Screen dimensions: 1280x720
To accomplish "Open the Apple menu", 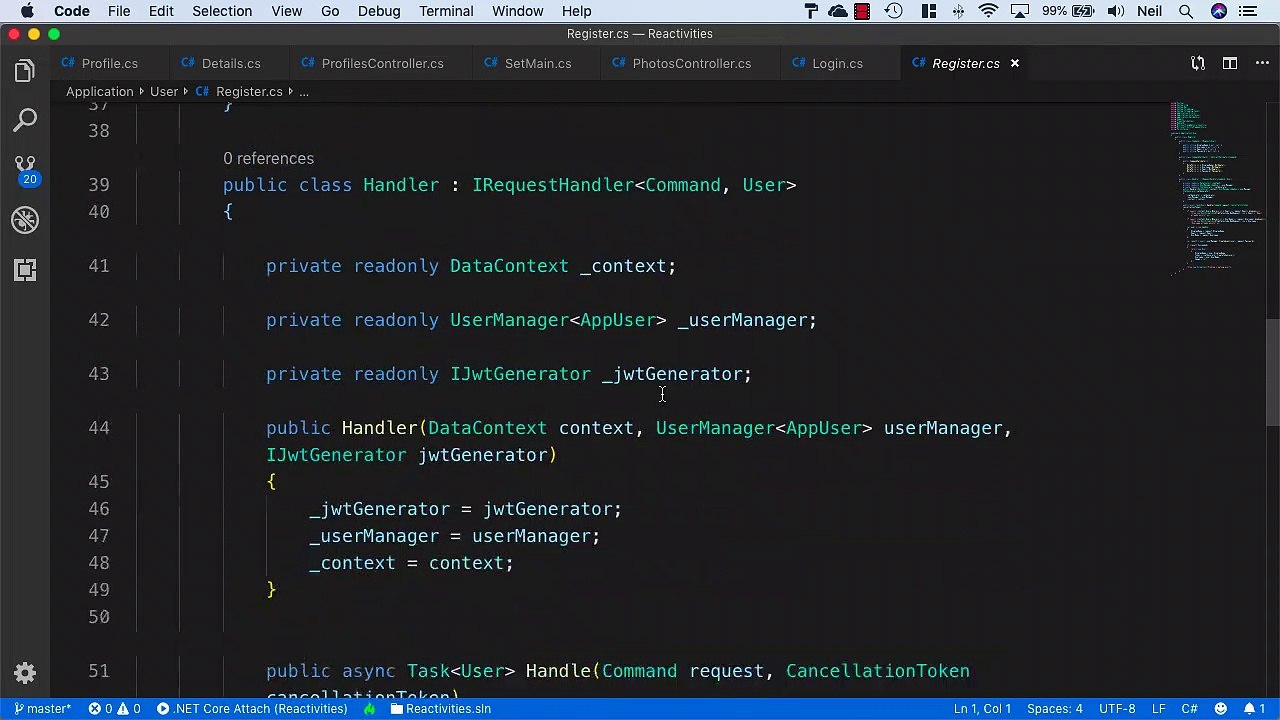I will coord(27,11).
